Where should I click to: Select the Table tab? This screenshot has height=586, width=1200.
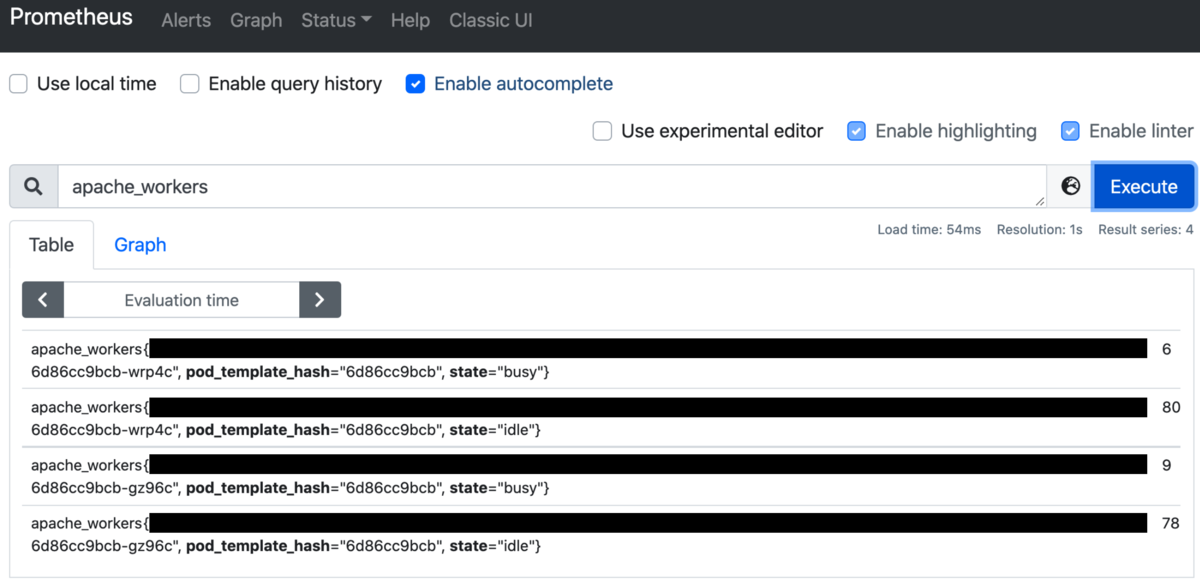[51, 244]
